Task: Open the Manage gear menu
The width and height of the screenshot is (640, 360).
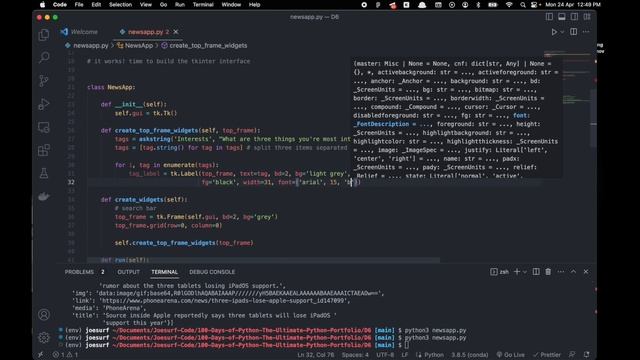Action: pos(44,338)
